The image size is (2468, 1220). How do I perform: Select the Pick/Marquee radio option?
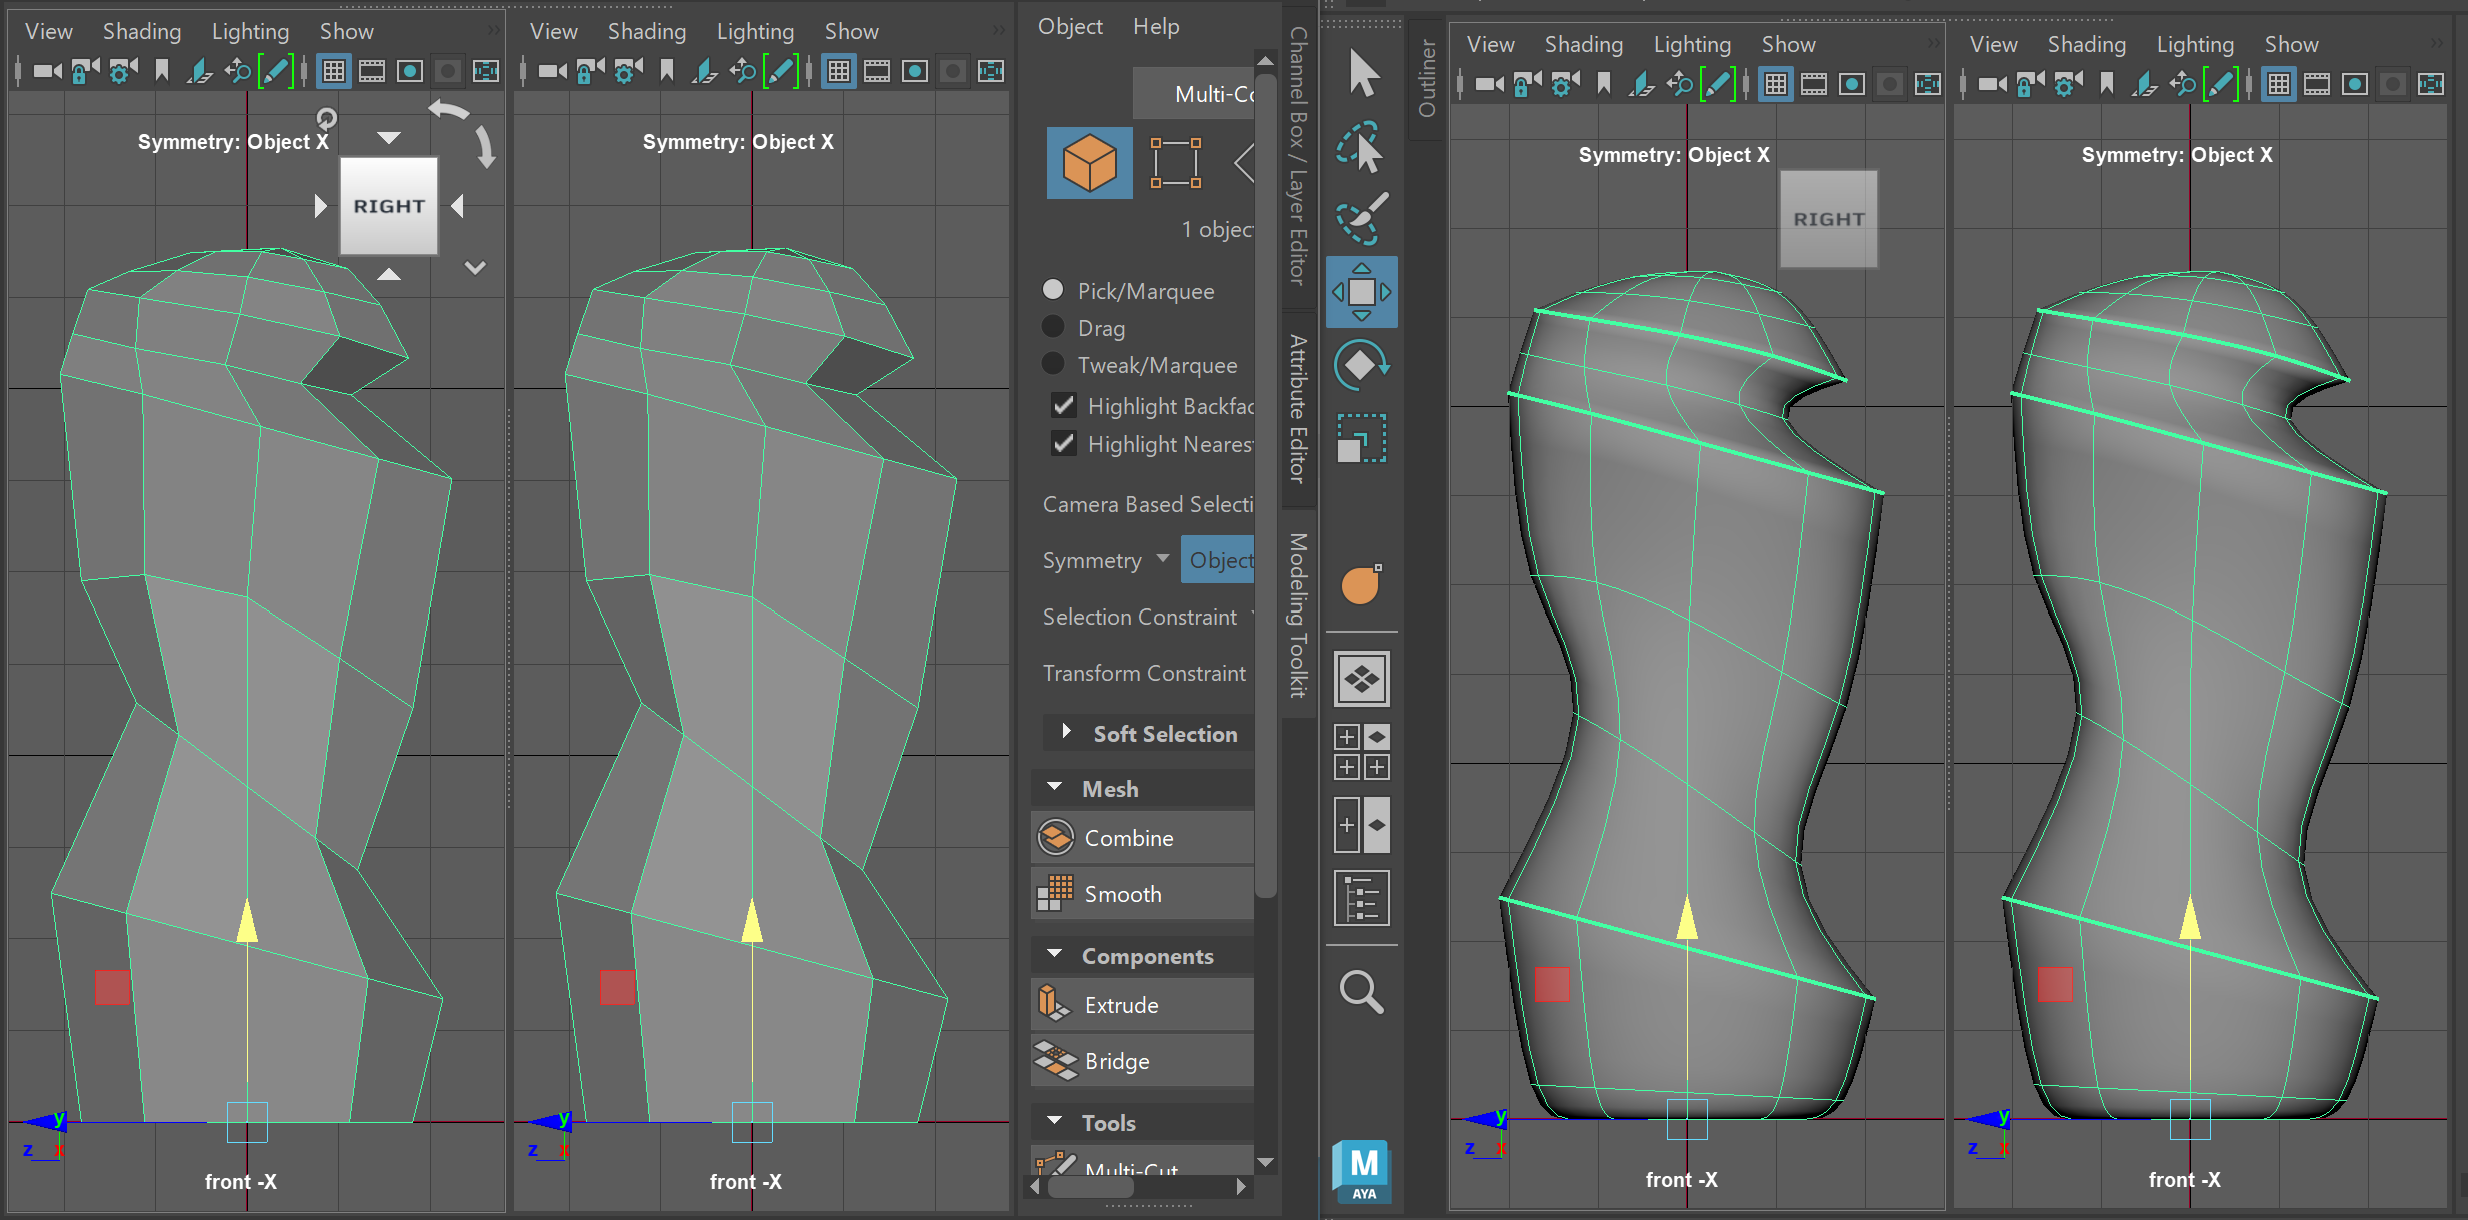click(x=1053, y=290)
